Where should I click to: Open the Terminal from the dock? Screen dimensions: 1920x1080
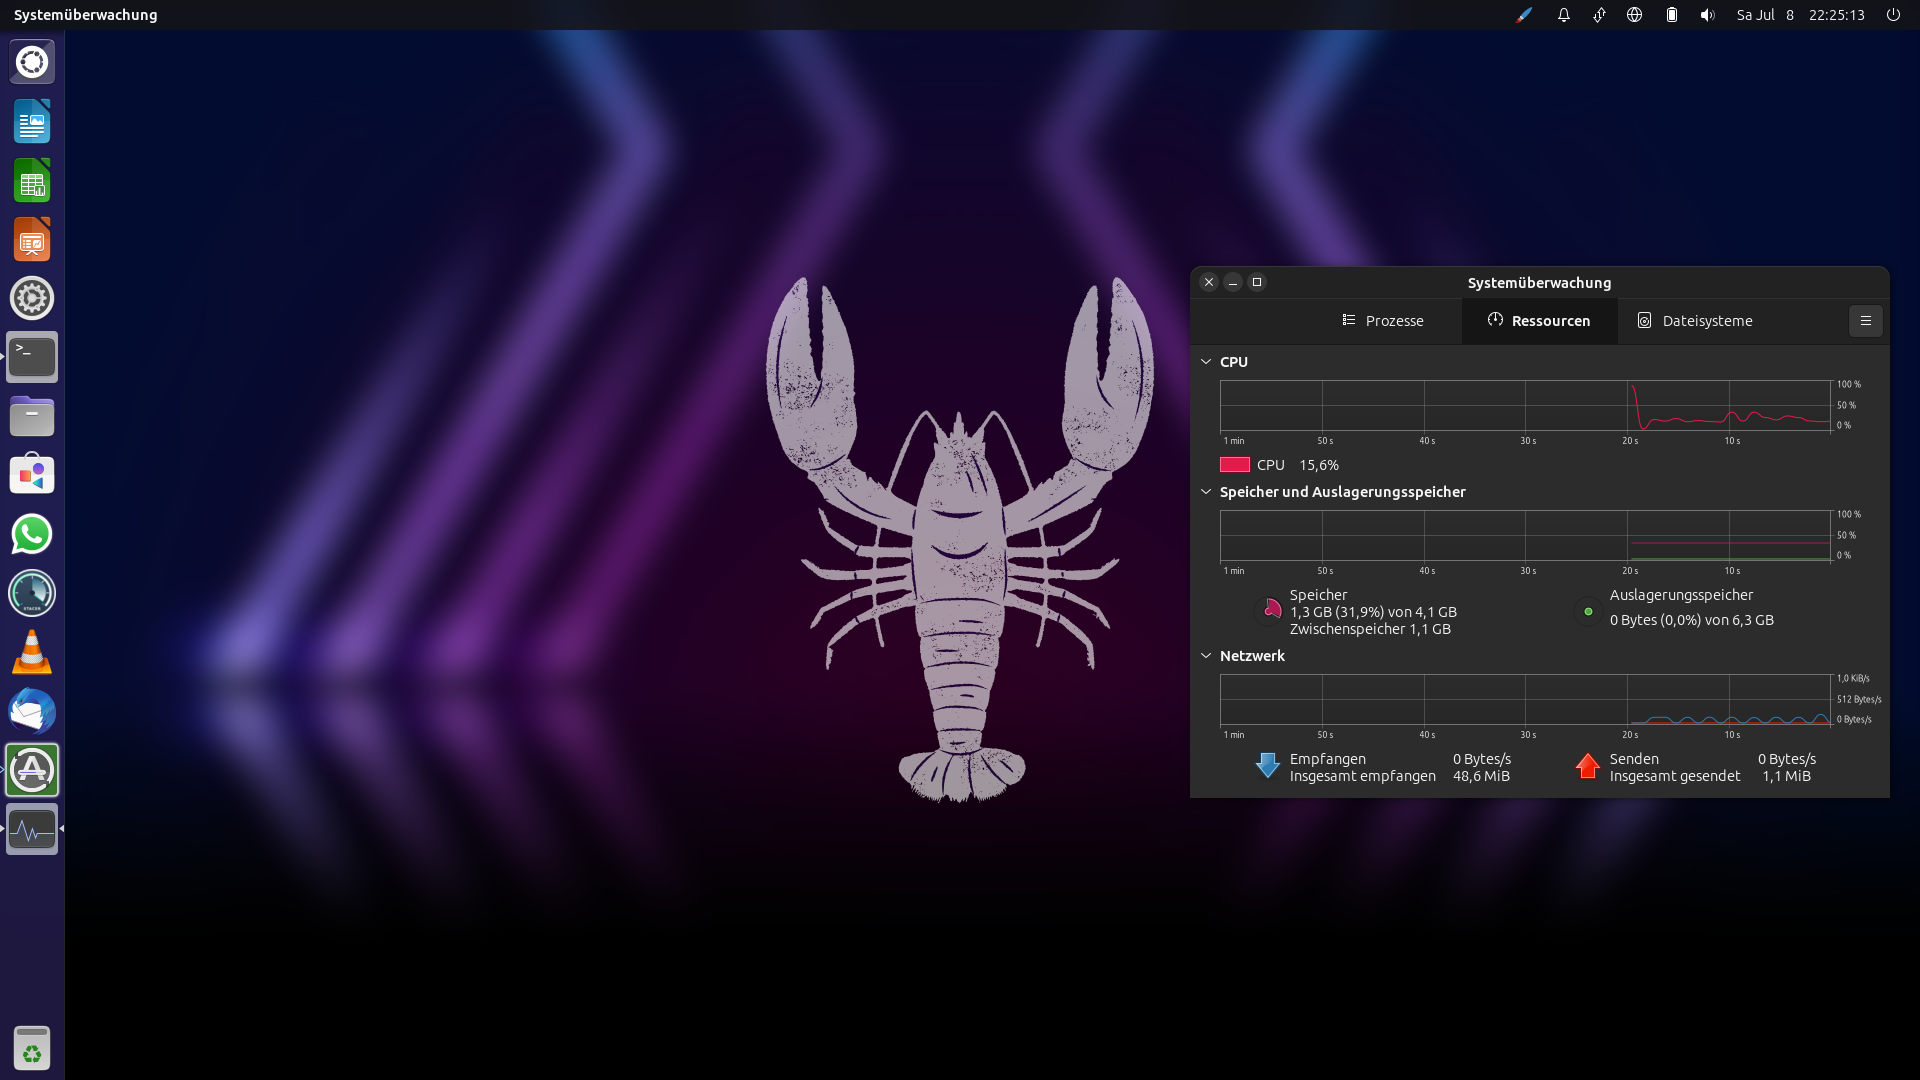[x=32, y=357]
